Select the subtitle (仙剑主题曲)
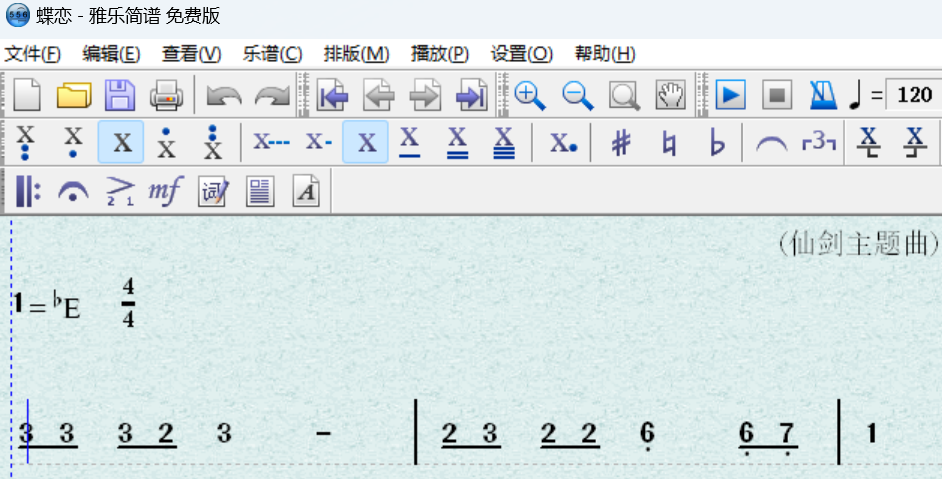 point(860,243)
